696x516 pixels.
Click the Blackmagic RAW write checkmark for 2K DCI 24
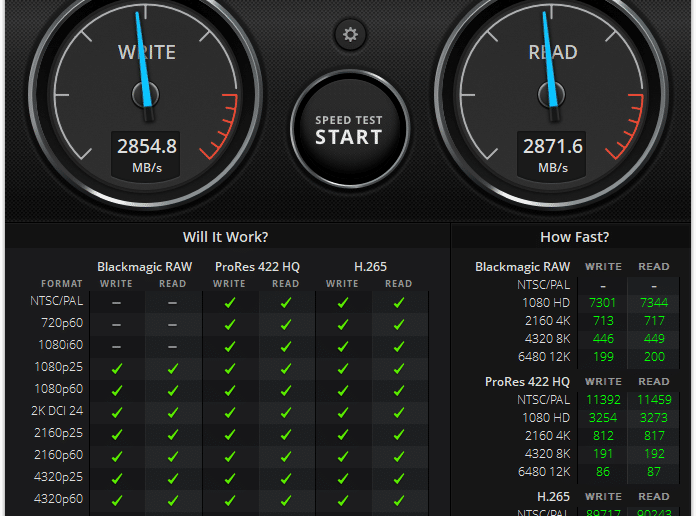pyautogui.click(x=117, y=413)
